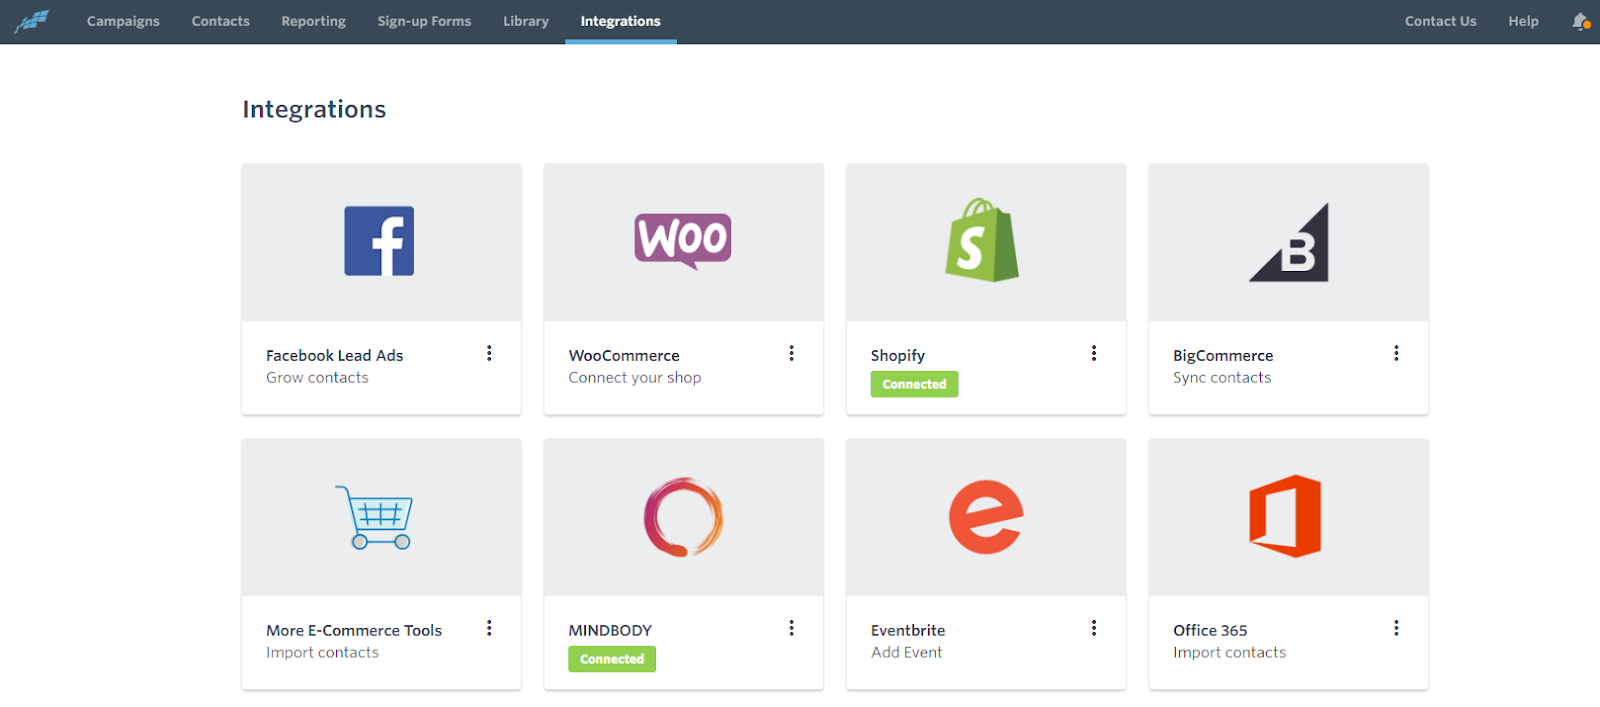Open More E-Commerce Tools three-dot menu

pyautogui.click(x=489, y=628)
